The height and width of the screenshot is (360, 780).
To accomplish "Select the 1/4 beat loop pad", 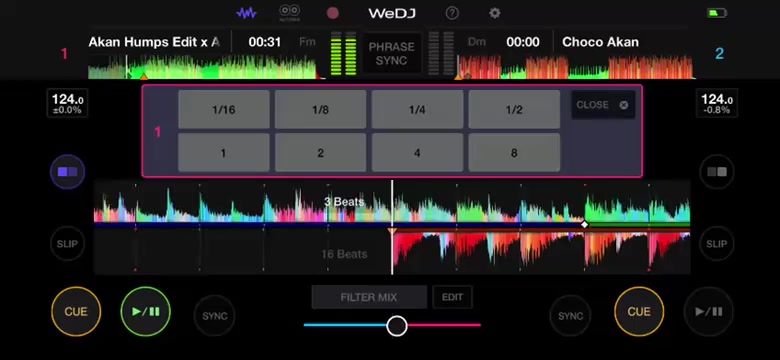I will [417, 109].
